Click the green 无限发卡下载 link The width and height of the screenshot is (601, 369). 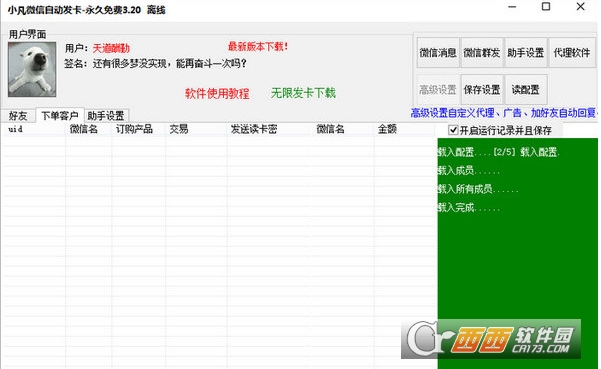point(303,93)
